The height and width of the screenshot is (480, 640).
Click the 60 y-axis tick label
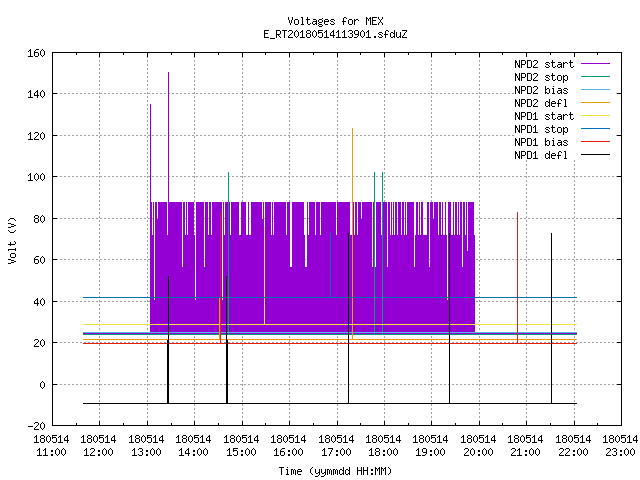coord(39,260)
